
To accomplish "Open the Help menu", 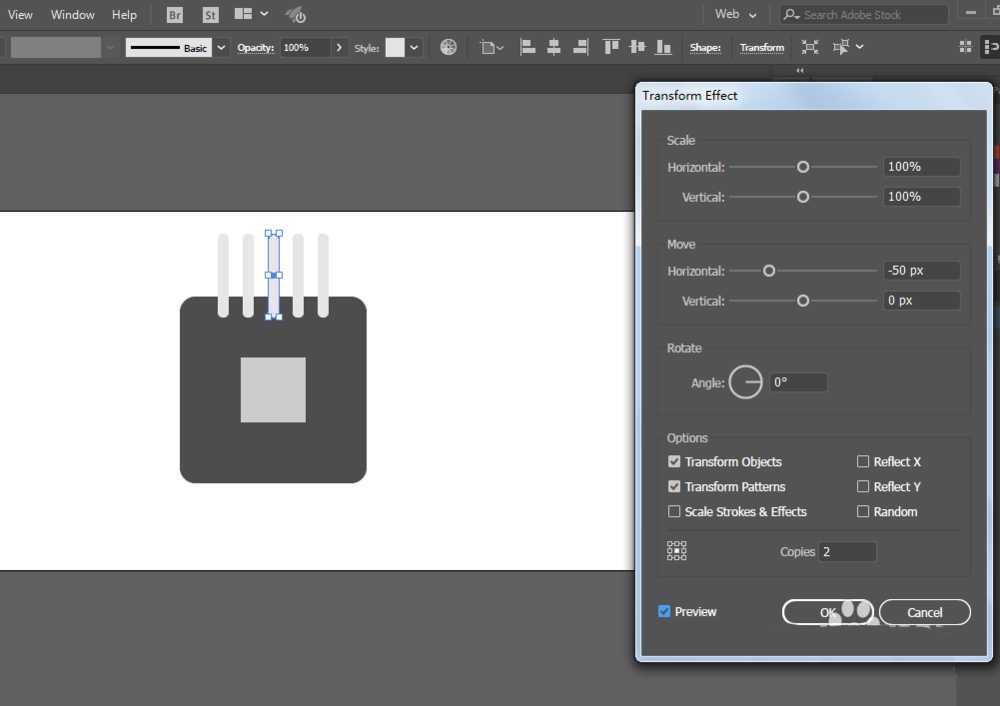I will tap(124, 15).
